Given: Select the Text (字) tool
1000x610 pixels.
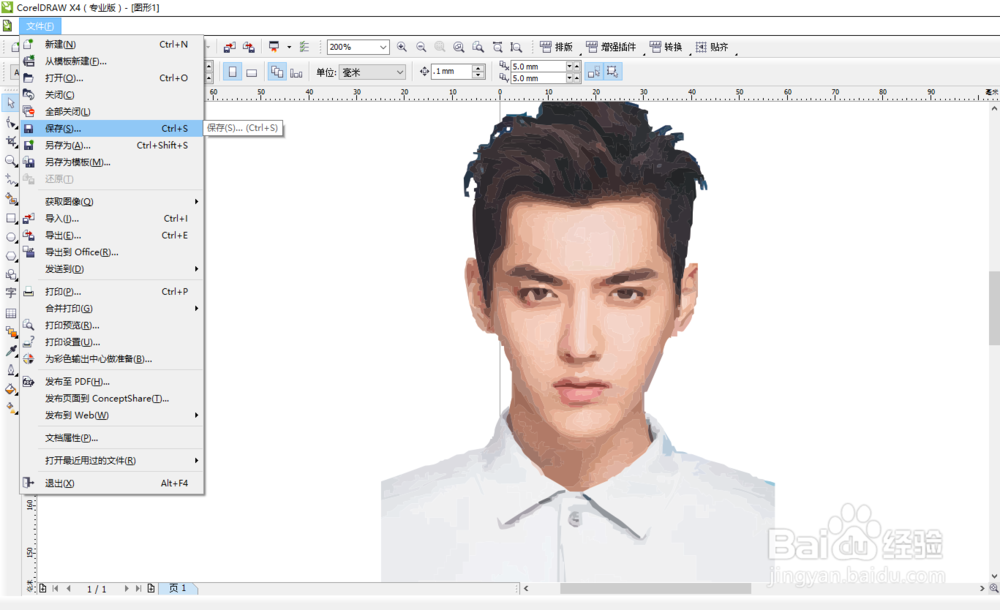Looking at the screenshot, I should 11,294.
